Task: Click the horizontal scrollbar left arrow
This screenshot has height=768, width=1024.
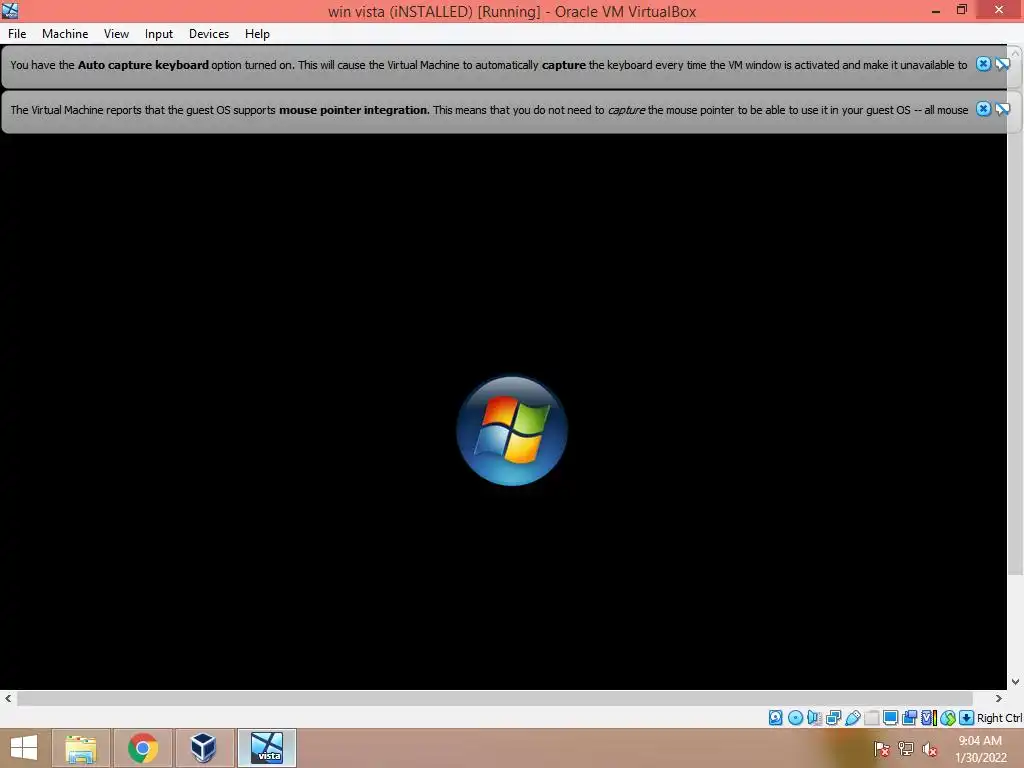Action: (x=8, y=698)
